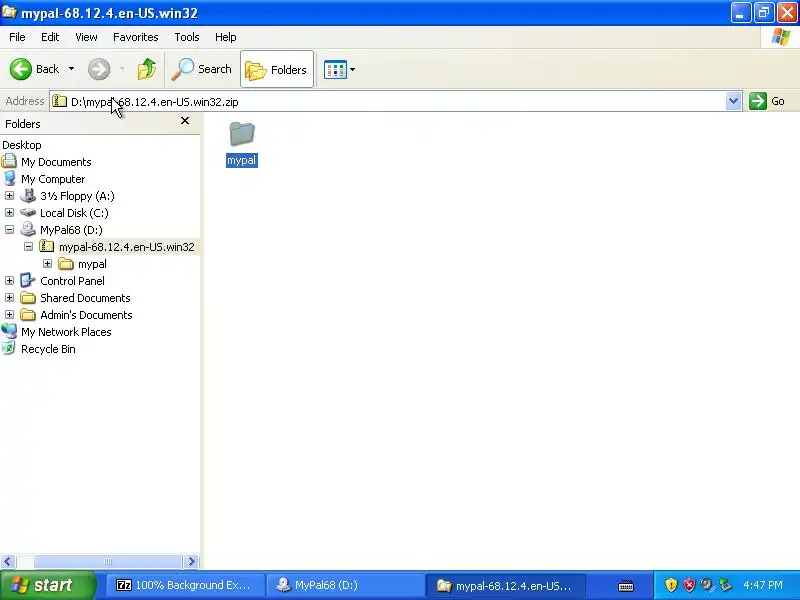Expand the Control Panel node
Viewport: 800px width, 600px height.
pos(9,281)
